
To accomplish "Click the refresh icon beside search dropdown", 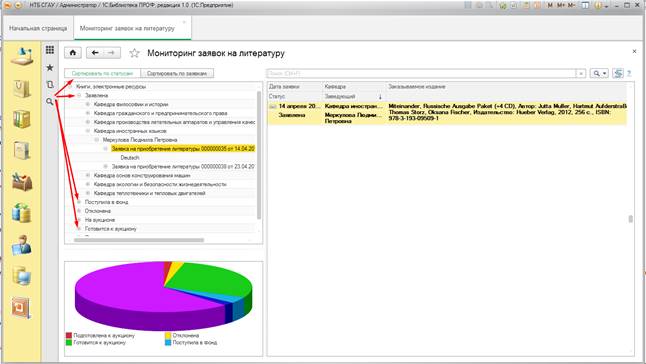I will [x=618, y=73].
